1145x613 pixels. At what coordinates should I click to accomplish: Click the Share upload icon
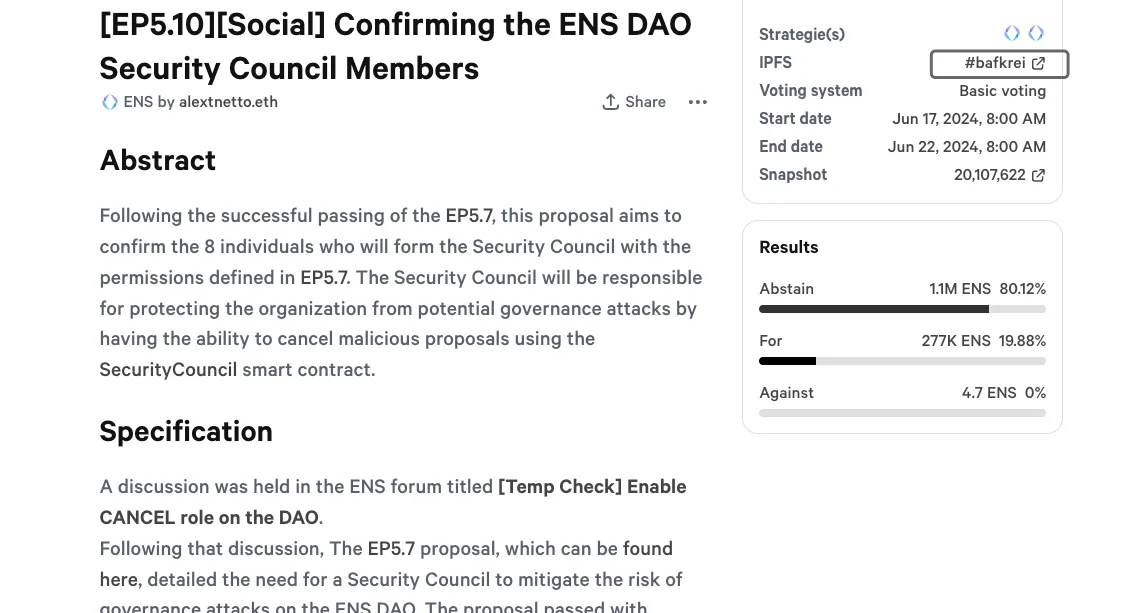(610, 102)
